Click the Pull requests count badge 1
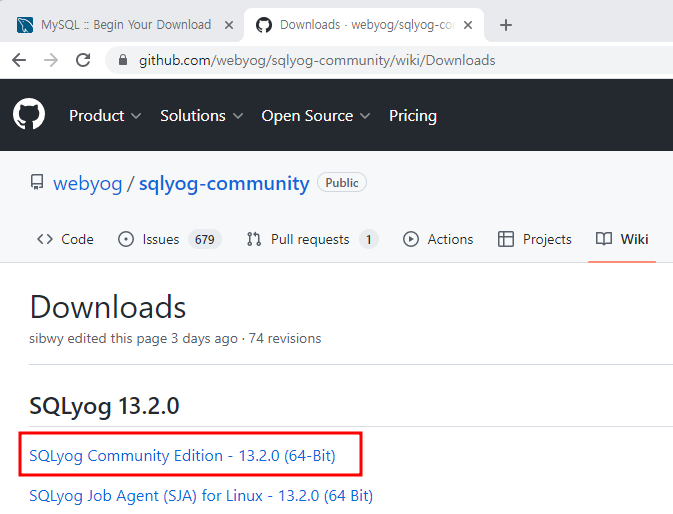Screen dimensions: 673x514 [369, 239]
